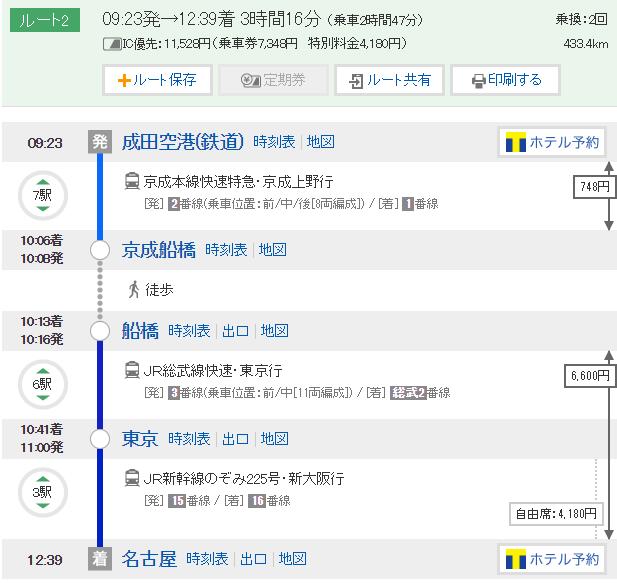This screenshot has height=583, width=617.
Task: Click the JR総武線快速・東京行 text
Action: (x=213, y=371)
